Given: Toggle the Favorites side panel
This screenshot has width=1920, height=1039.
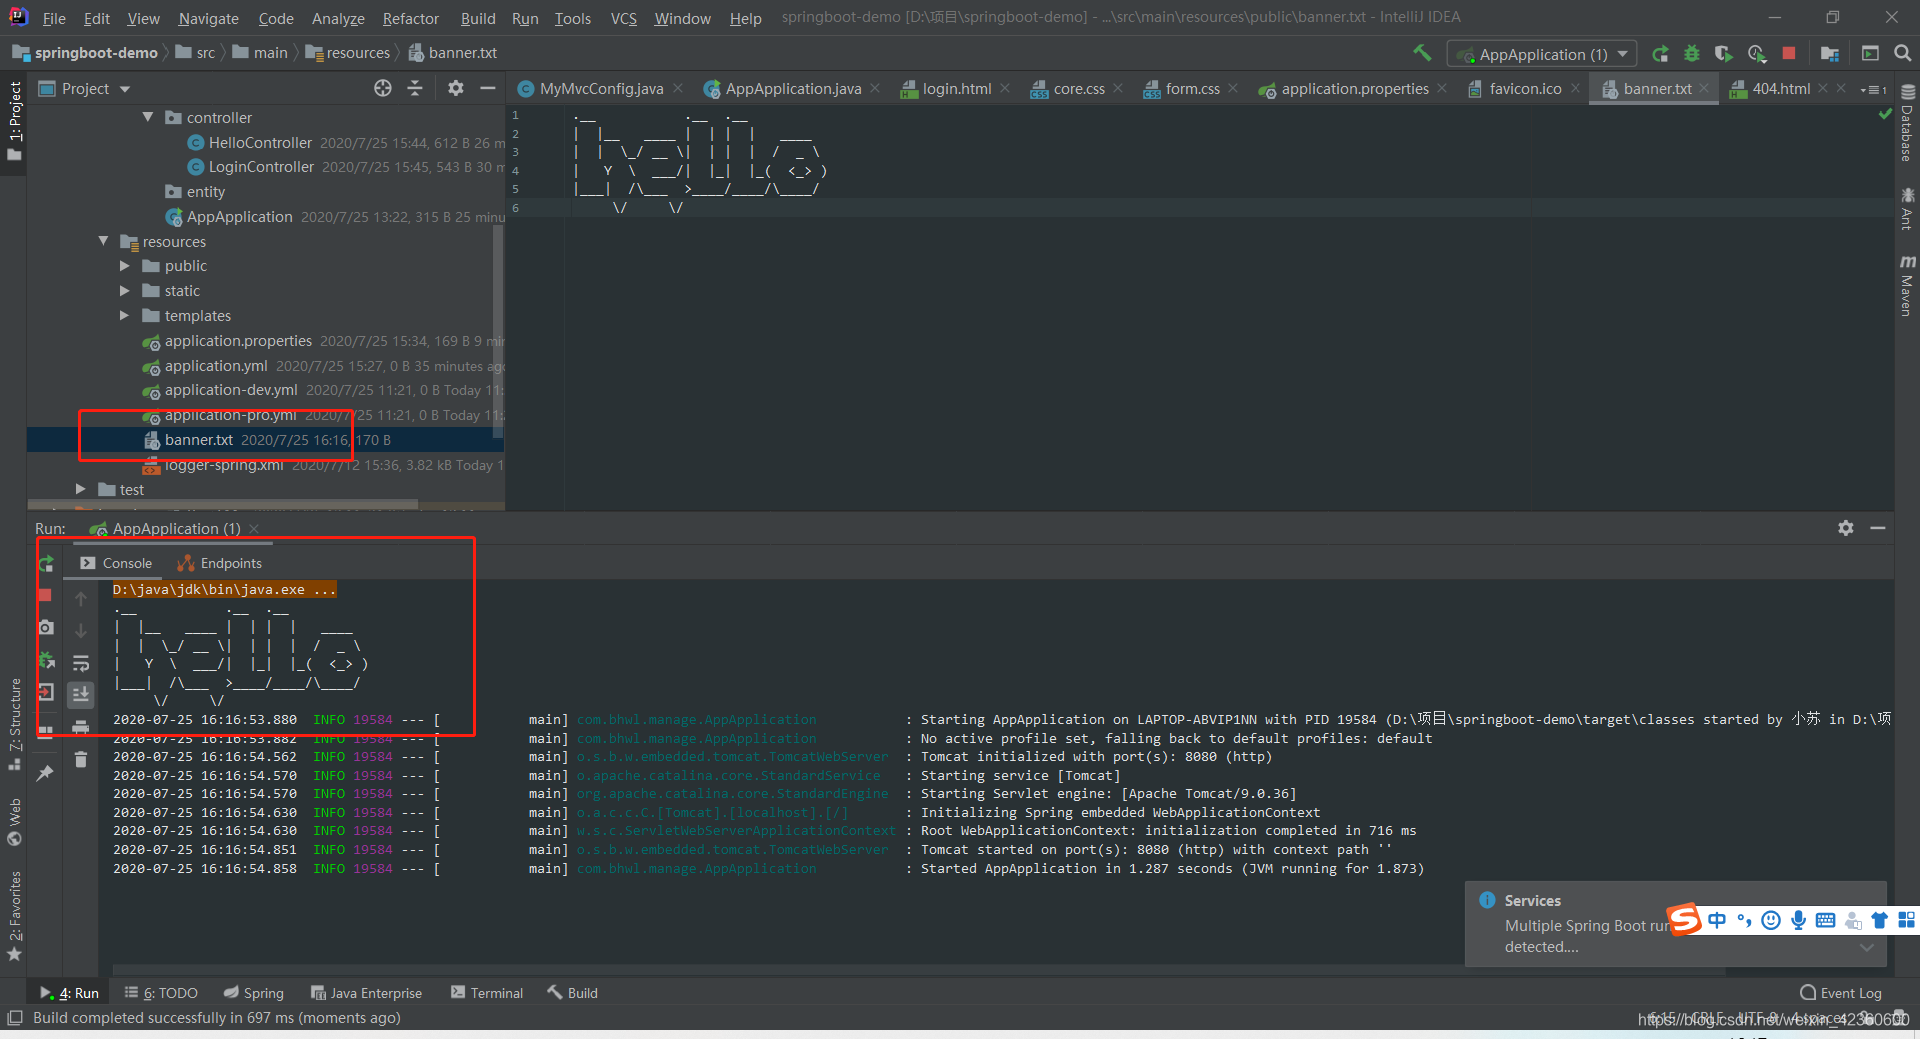Looking at the screenshot, I should coord(14,916).
